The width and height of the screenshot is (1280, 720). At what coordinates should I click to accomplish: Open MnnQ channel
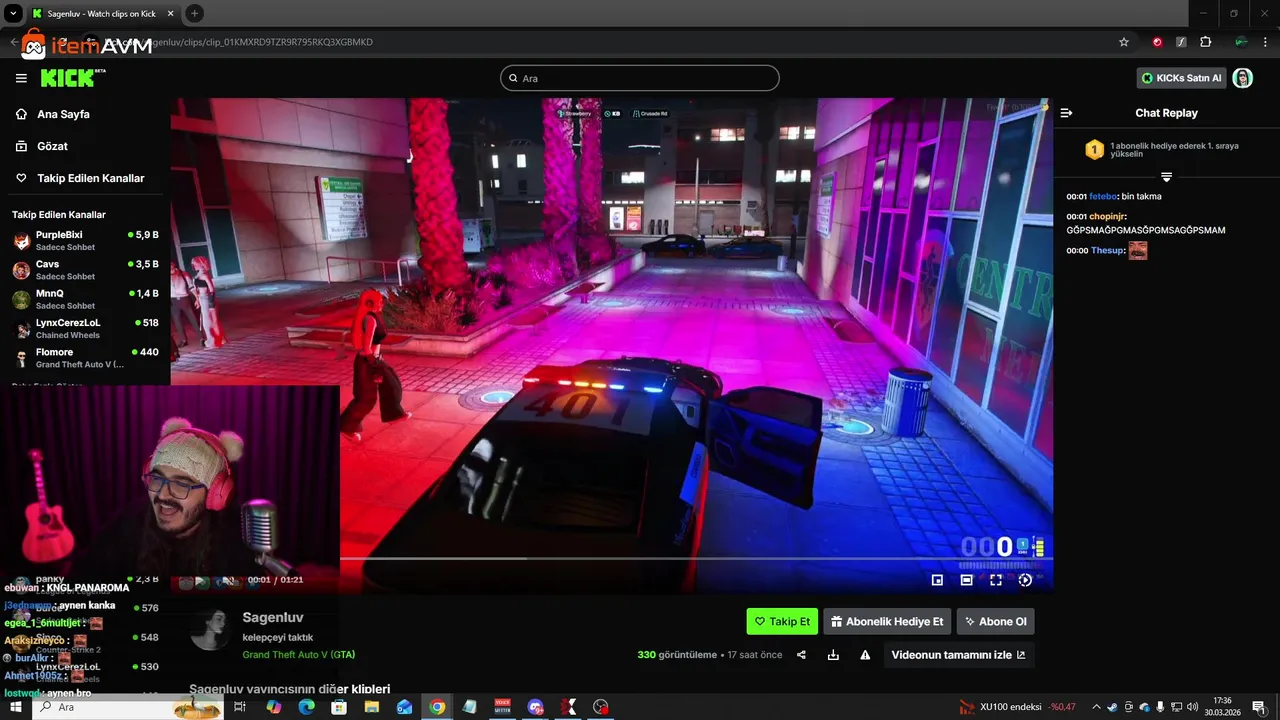coord(85,299)
